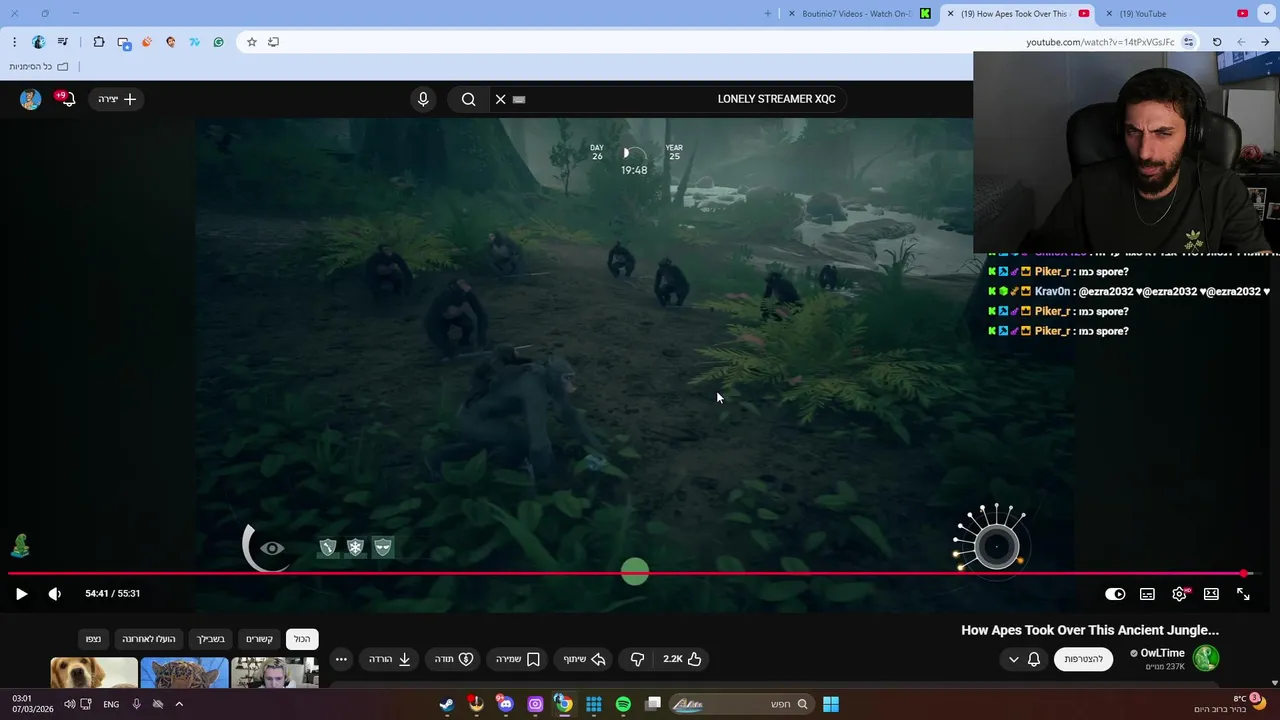
Task: Open the golden dog video thumbnail
Action: [94, 673]
